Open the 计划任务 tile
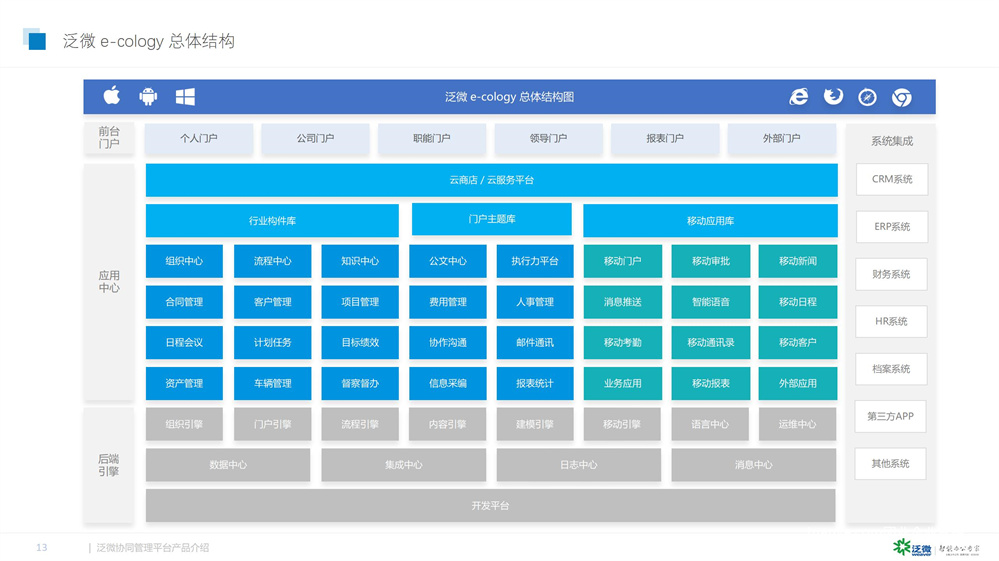The image size is (999, 561). pyautogui.click(x=273, y=343)
